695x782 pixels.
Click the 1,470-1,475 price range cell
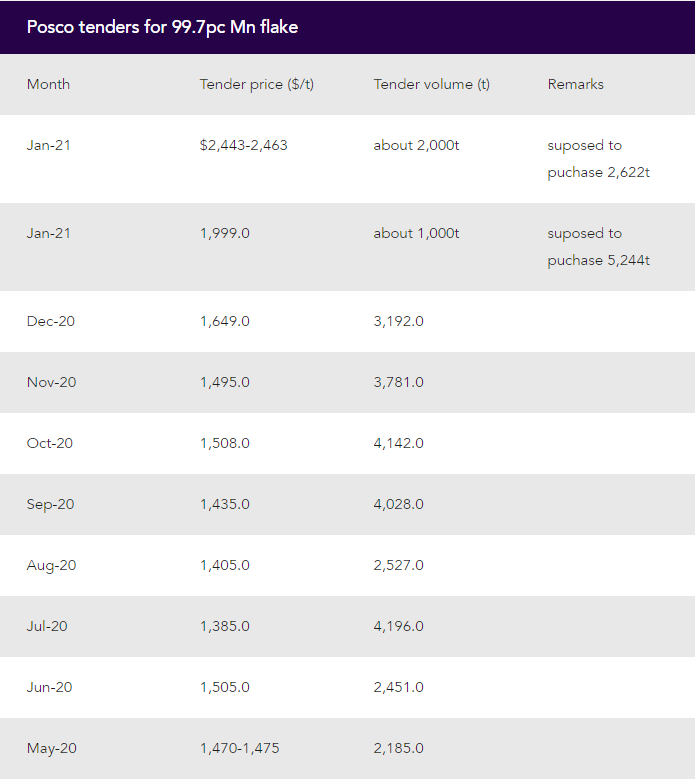pyautogui.click(x=240, y=748)
